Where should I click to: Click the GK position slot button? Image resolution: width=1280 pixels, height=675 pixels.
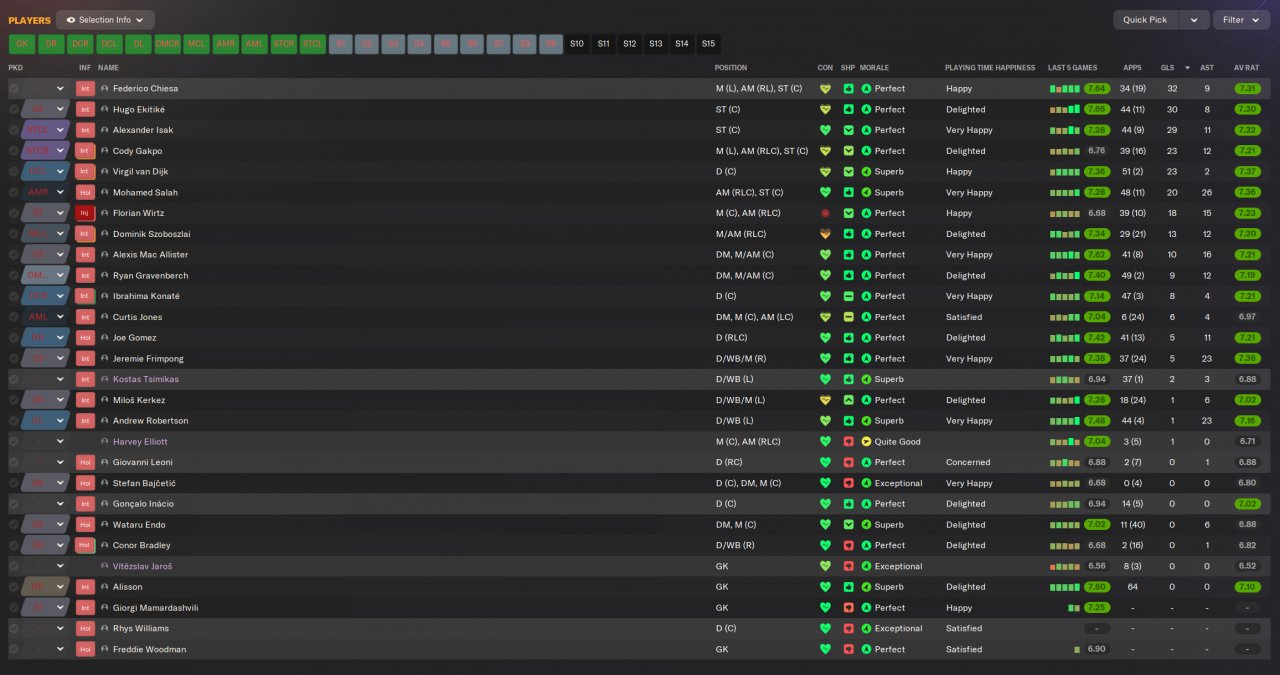click(22, 44)
